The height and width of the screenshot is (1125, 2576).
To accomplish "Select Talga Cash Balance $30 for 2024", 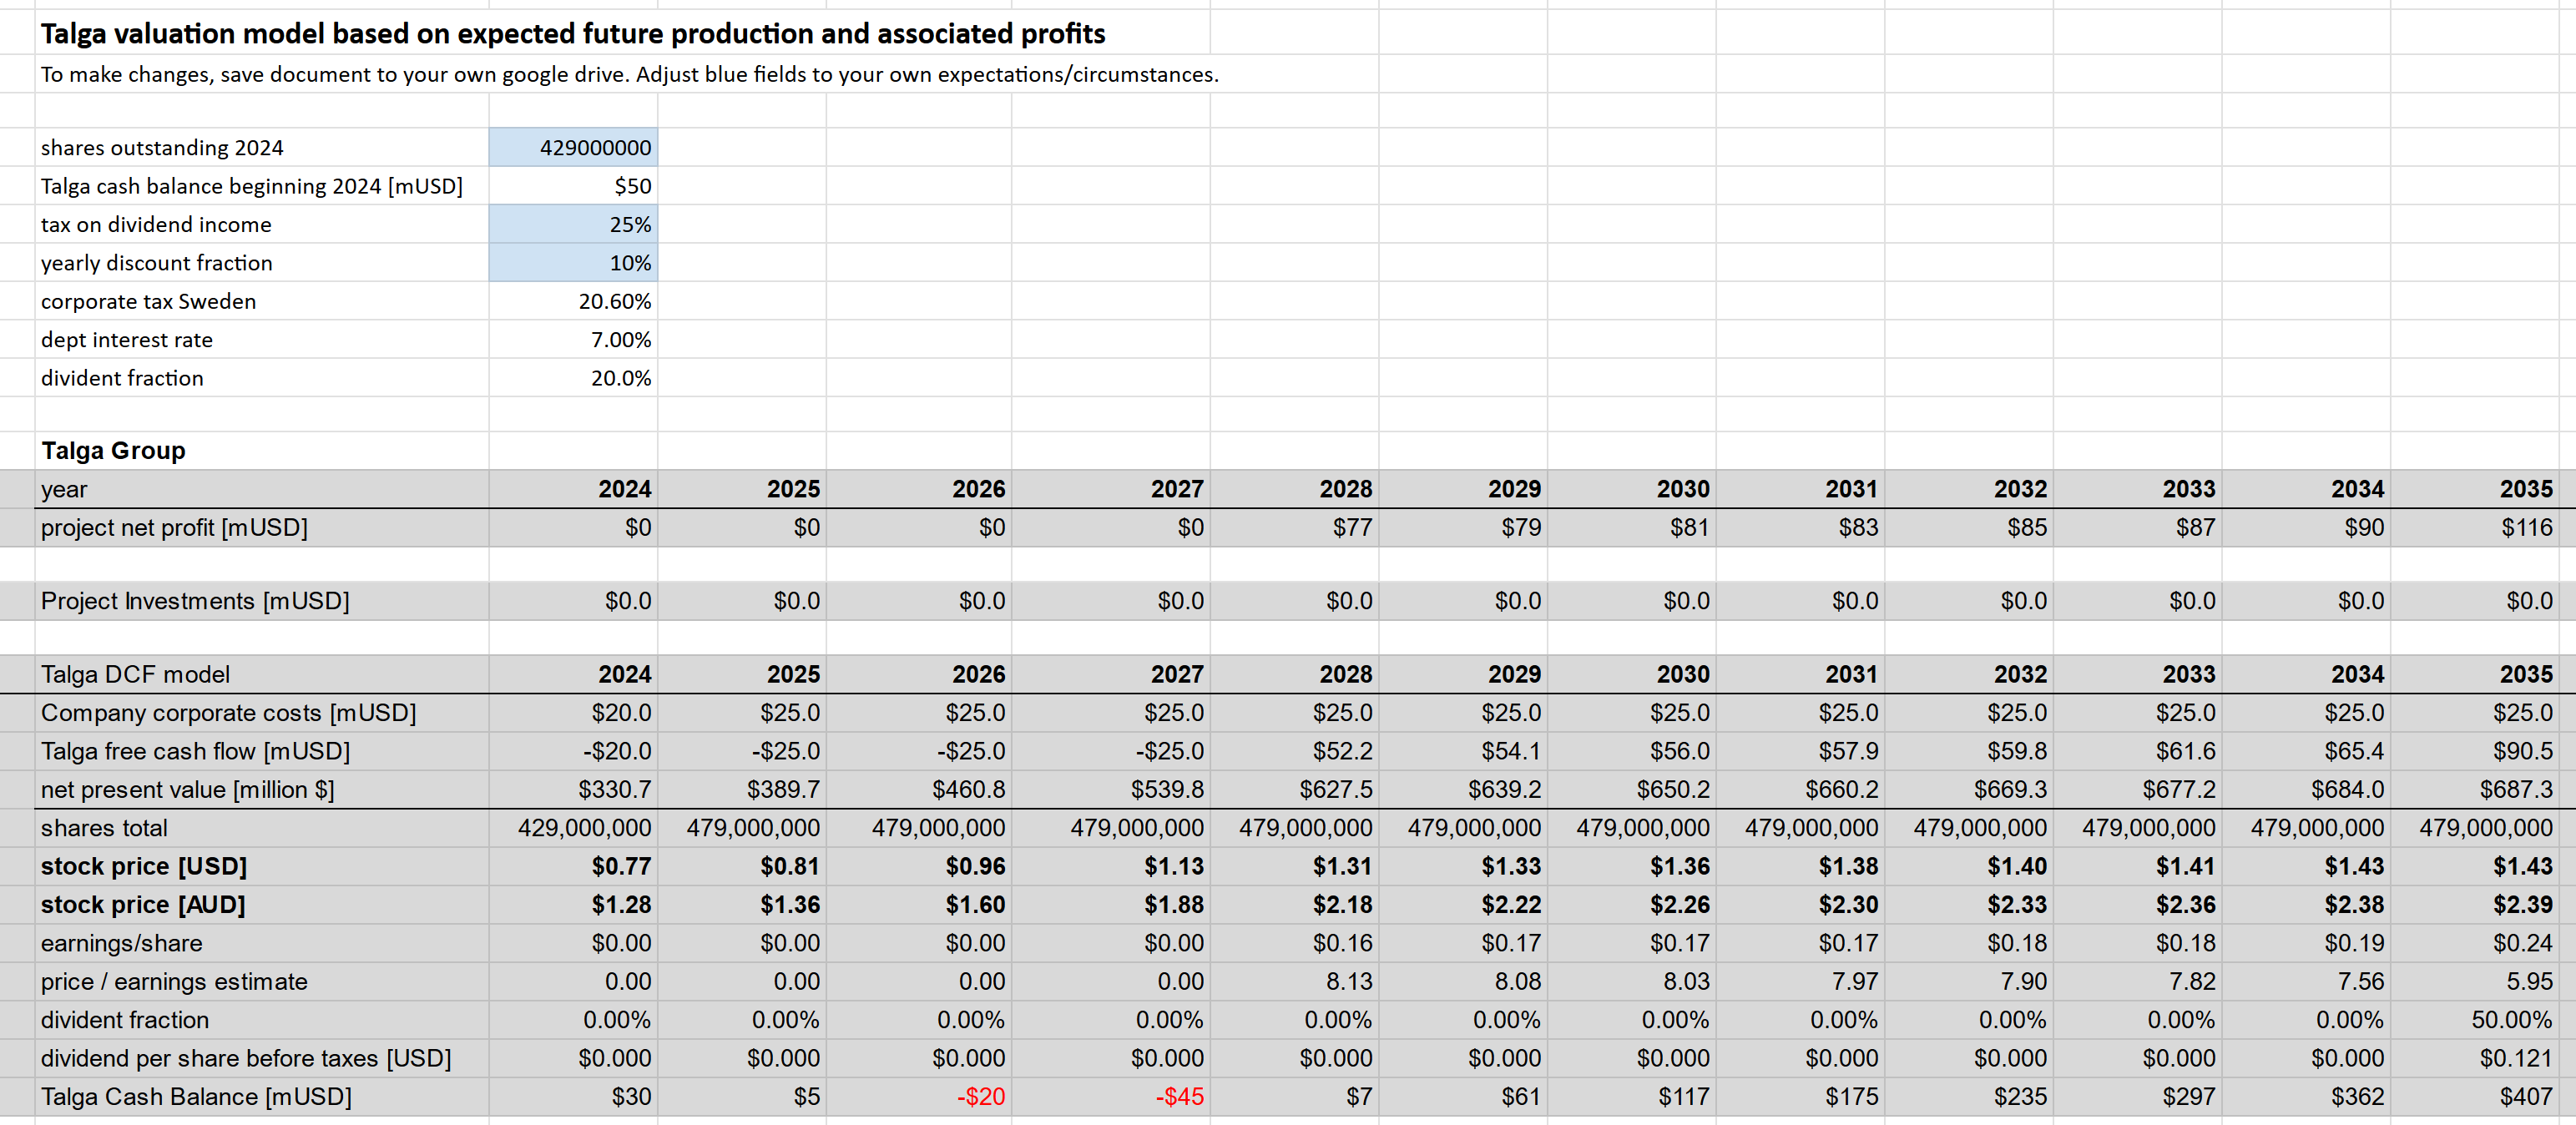I will [x=573, y=1097].
